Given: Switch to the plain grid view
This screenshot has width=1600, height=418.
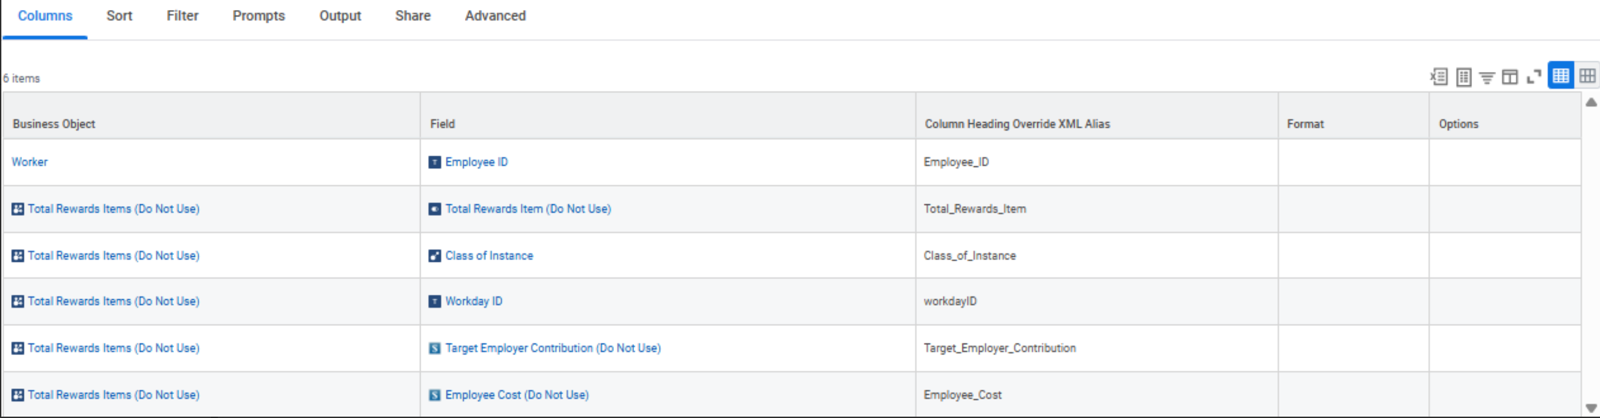Looking at the screenshot, I should (x=1587, y=76).
